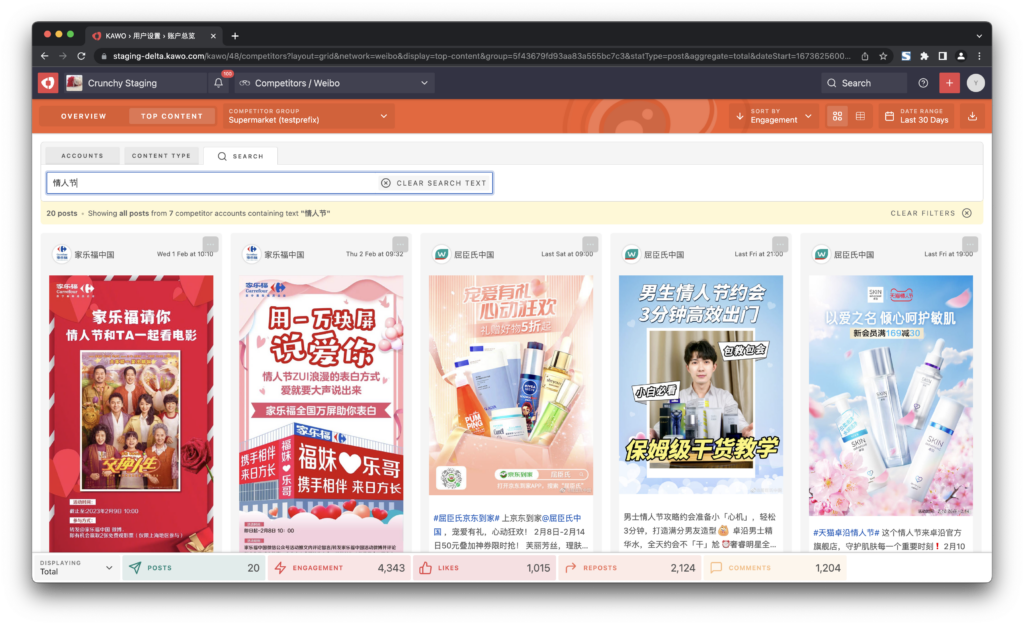Click the Engagement stat tile

339,568
